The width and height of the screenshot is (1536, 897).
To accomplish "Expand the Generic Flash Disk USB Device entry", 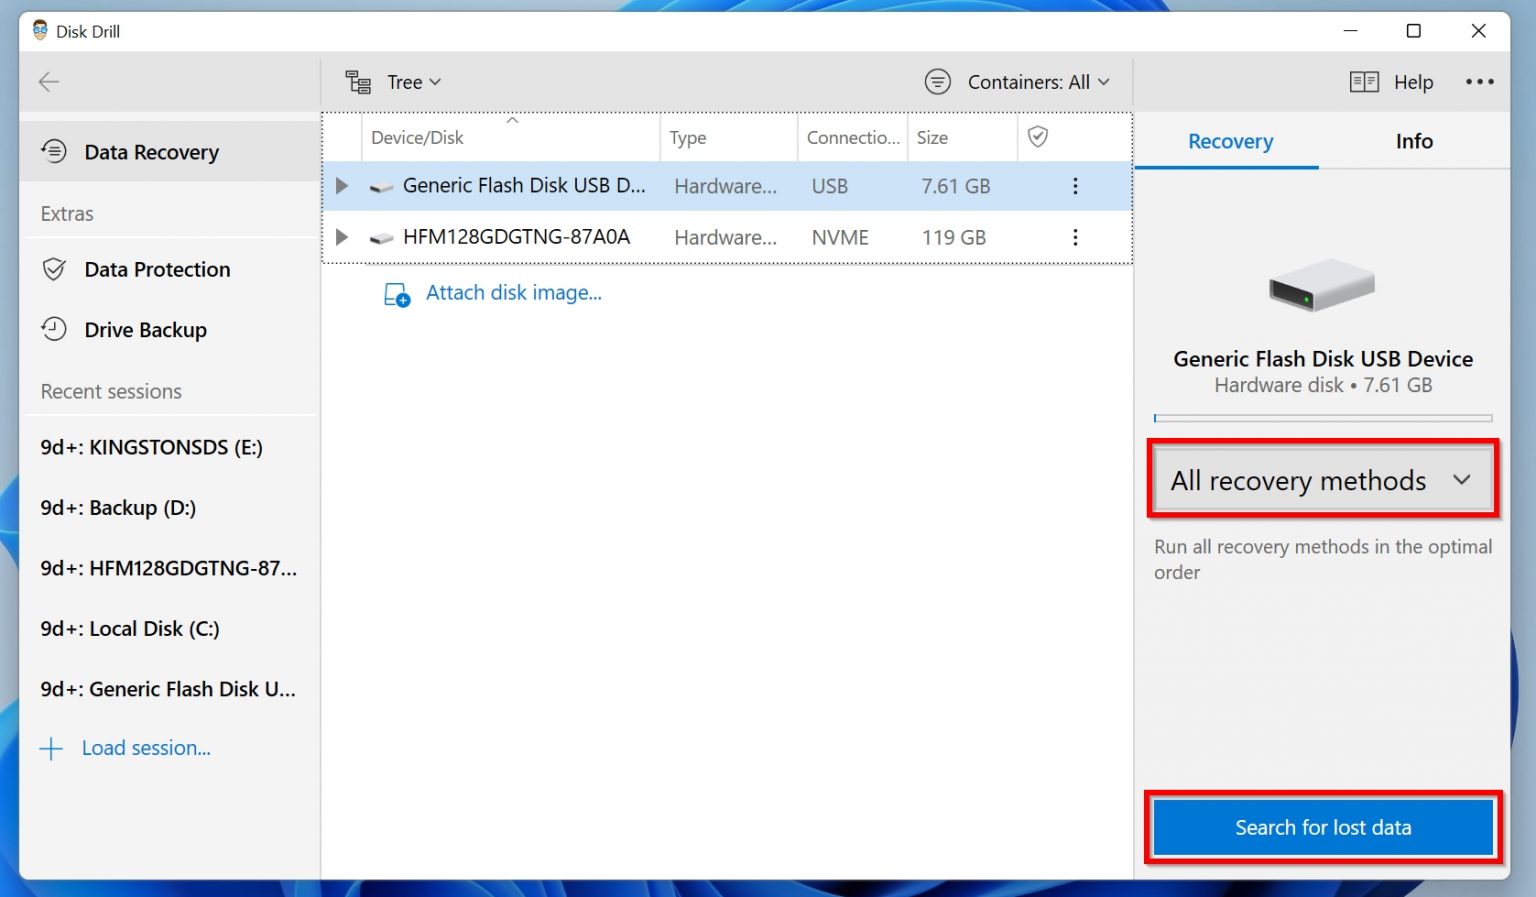I will pyautogui.click(x=341, y=186).
